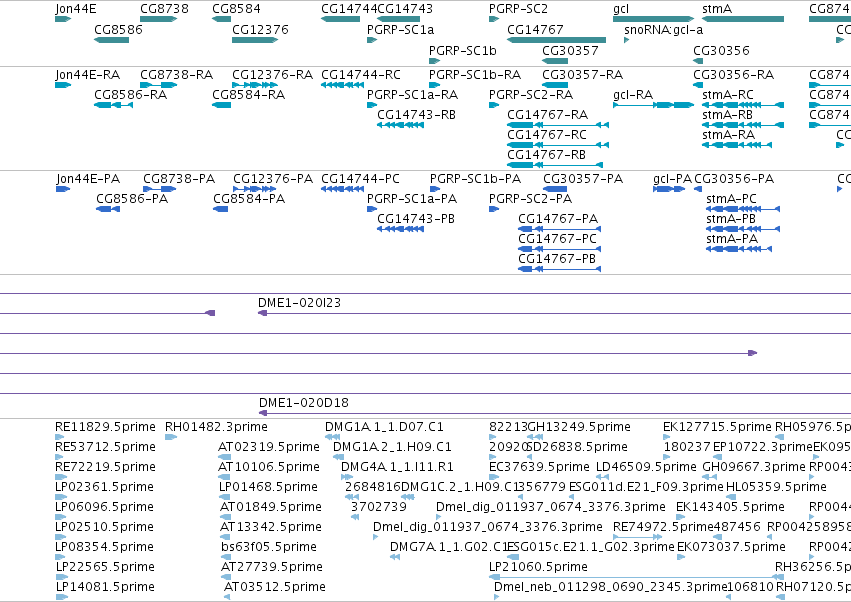The width and height of the screenshot is (851, 602).
Task: Click the stmA gene feature
Action: (743, 19)
